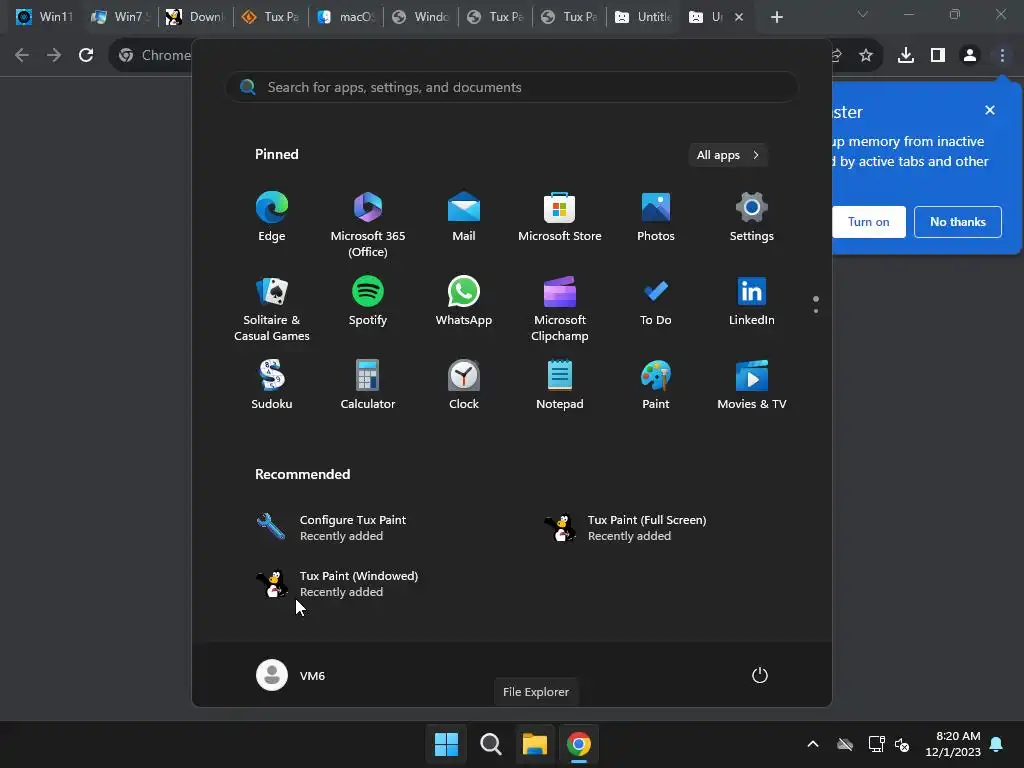The height and width of the screenshot is (768, 1024).
Task: Open the VM6 user account menu
Action: click(x=291, y=675)
